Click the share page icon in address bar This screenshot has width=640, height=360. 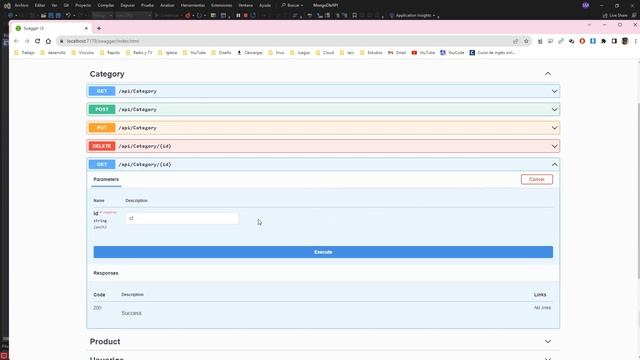pyautogui.click(x=516, y=41)
